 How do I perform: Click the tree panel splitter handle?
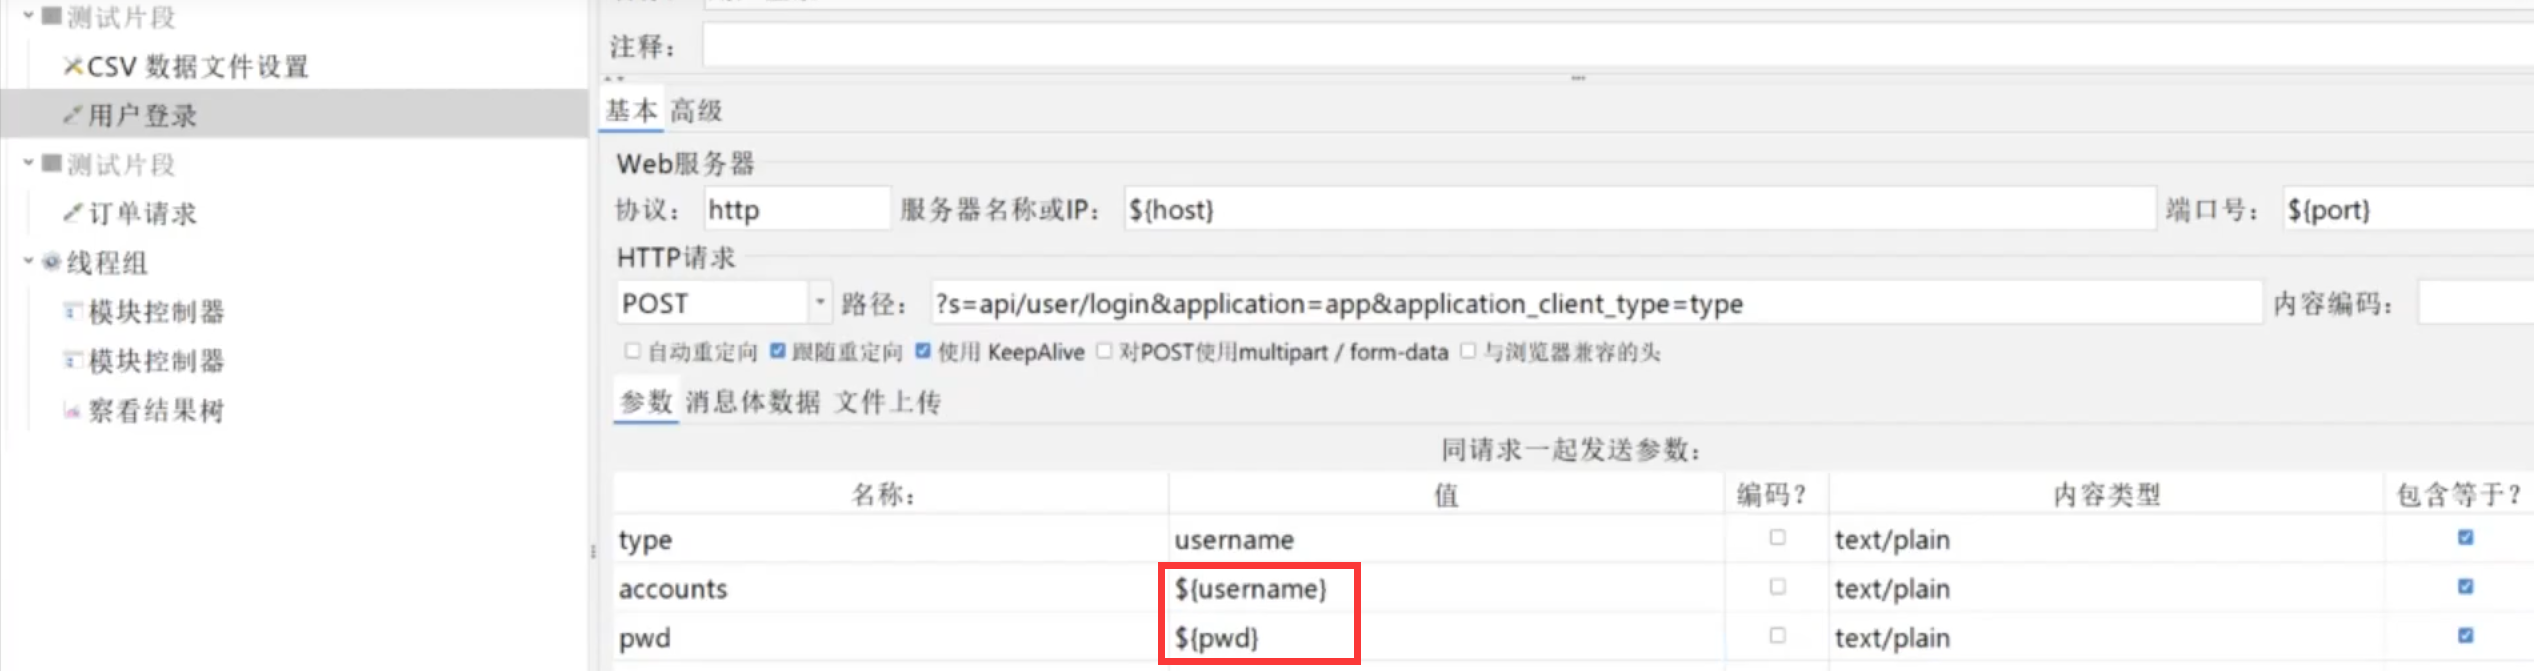point(593,551)
